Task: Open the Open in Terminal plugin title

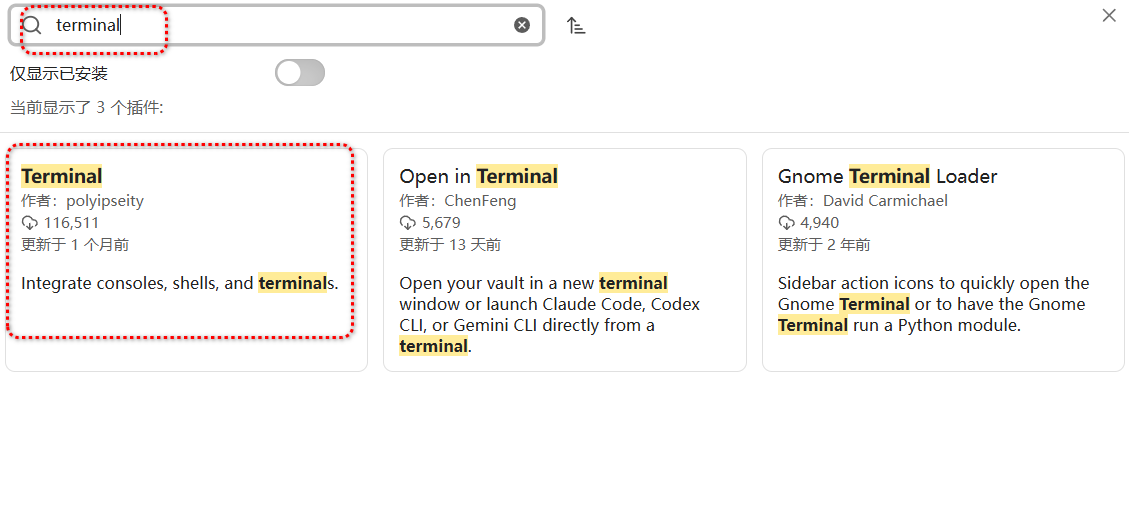Action: tap(478, 177)
